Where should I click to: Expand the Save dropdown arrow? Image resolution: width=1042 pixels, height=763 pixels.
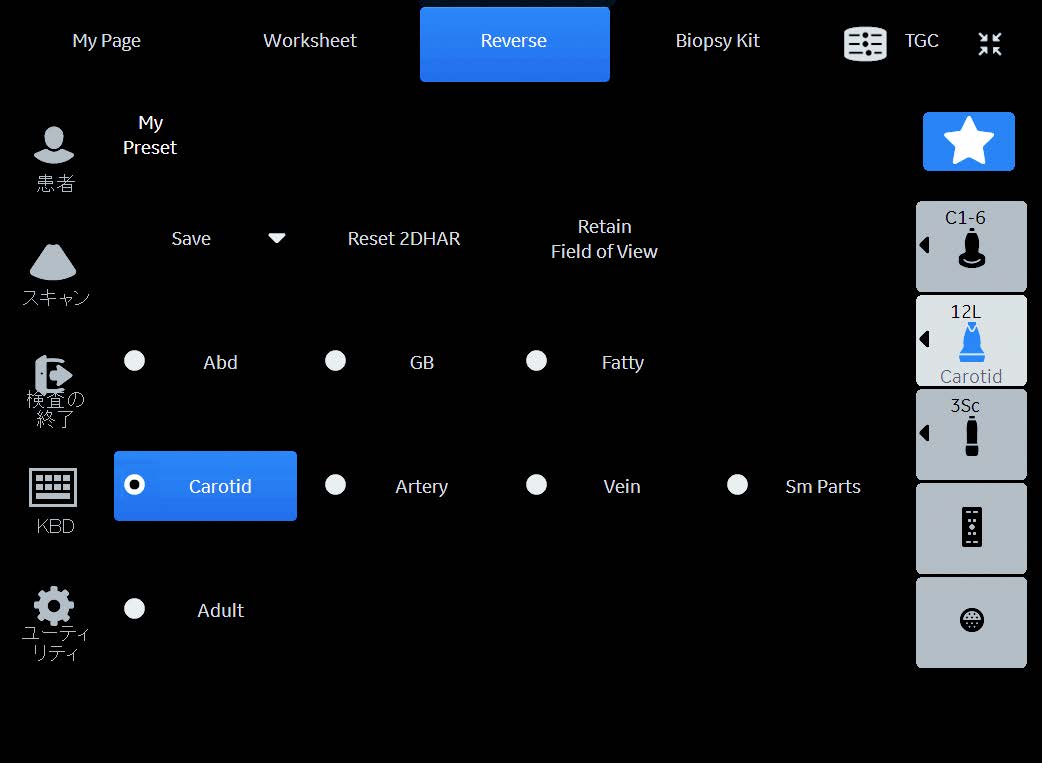[277, 238]
